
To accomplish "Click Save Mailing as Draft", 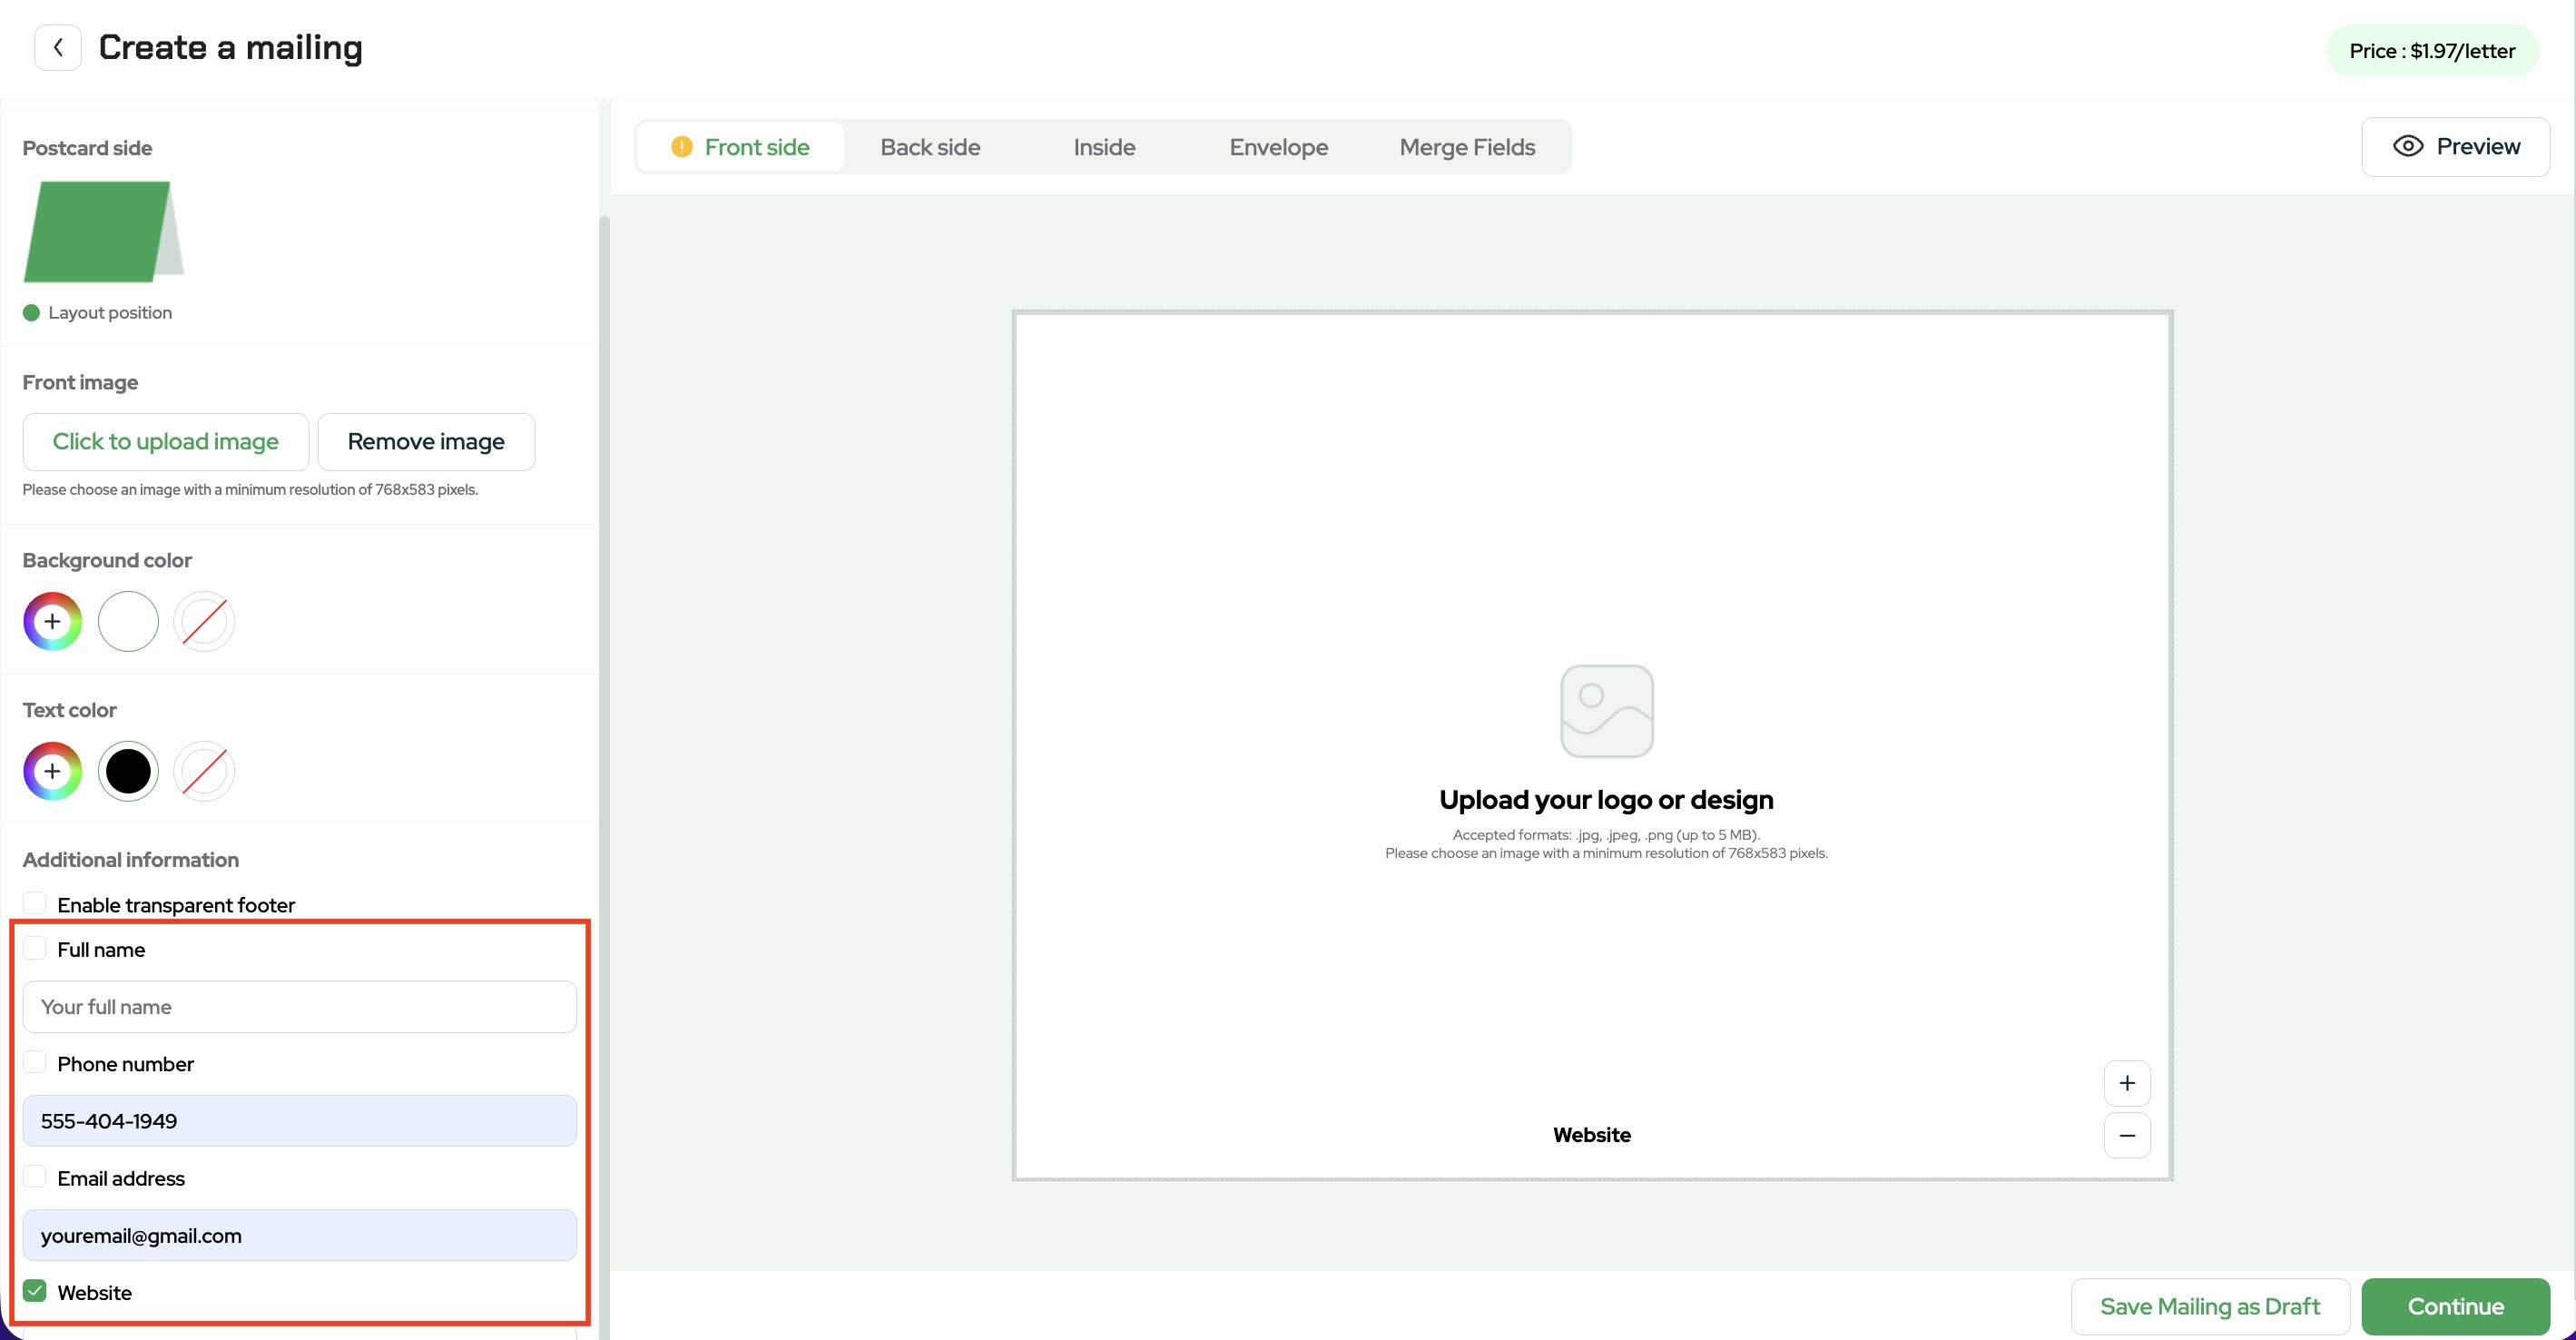I will [2210, 1306].
